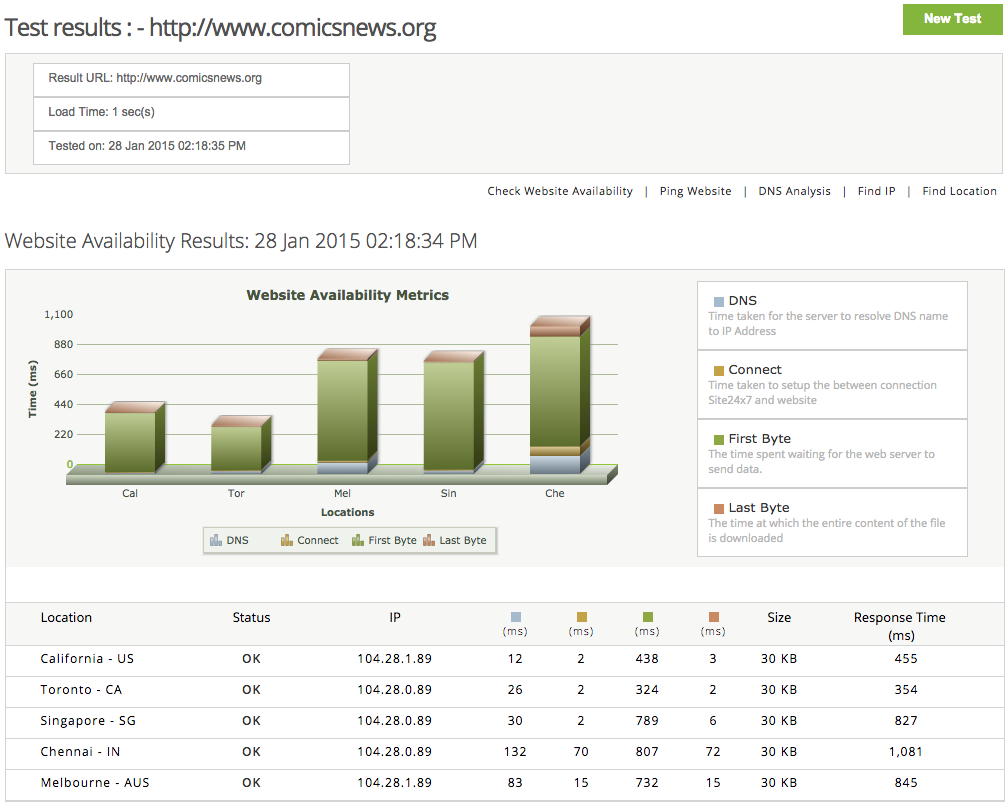The height and width of the screenshot is (807, 1007).
Task: Click the gold Connect column header swatch
Action: (582, 617)
